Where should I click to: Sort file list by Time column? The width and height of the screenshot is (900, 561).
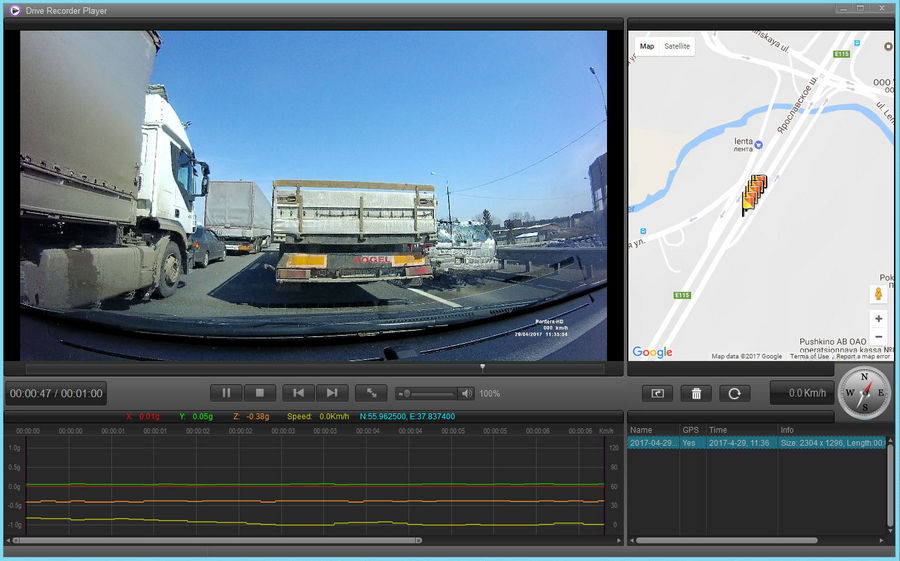tap(742, 430)
